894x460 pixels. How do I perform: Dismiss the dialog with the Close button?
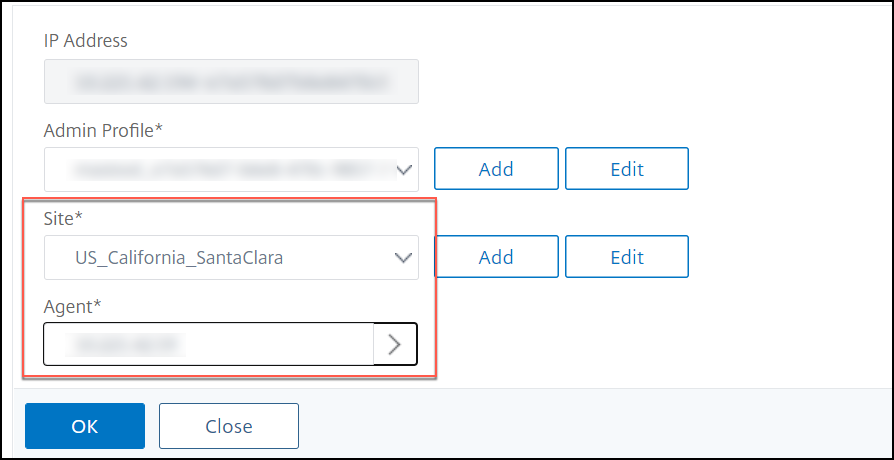(x=229, y=426)
